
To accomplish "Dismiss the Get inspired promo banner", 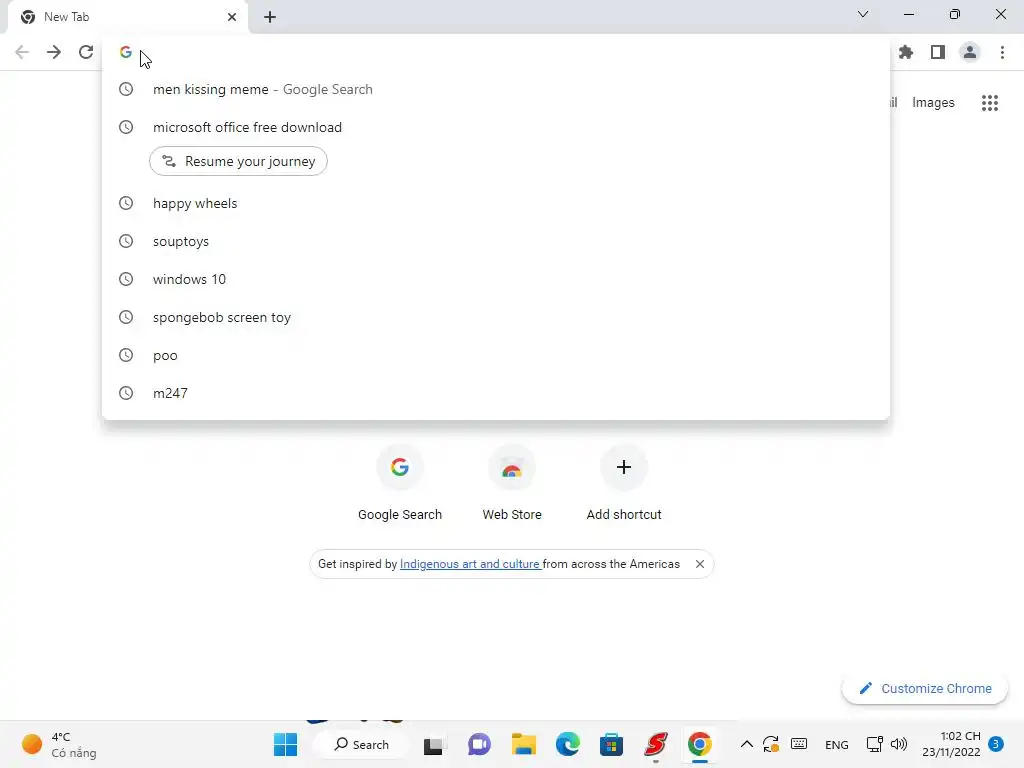I will pyautogui.click(x=699, y=564).
